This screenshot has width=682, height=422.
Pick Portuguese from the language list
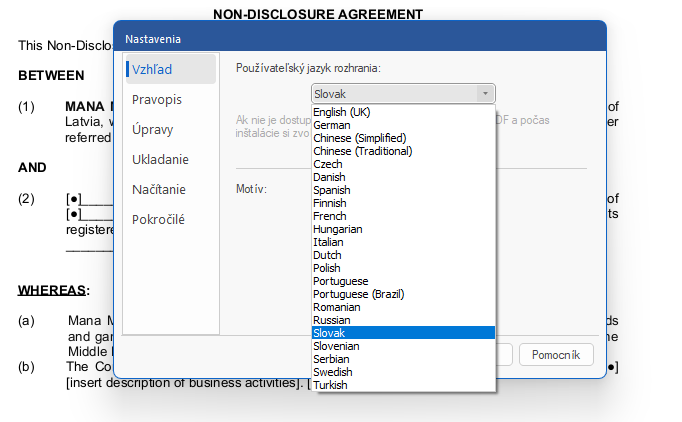(x=403, y=281)
